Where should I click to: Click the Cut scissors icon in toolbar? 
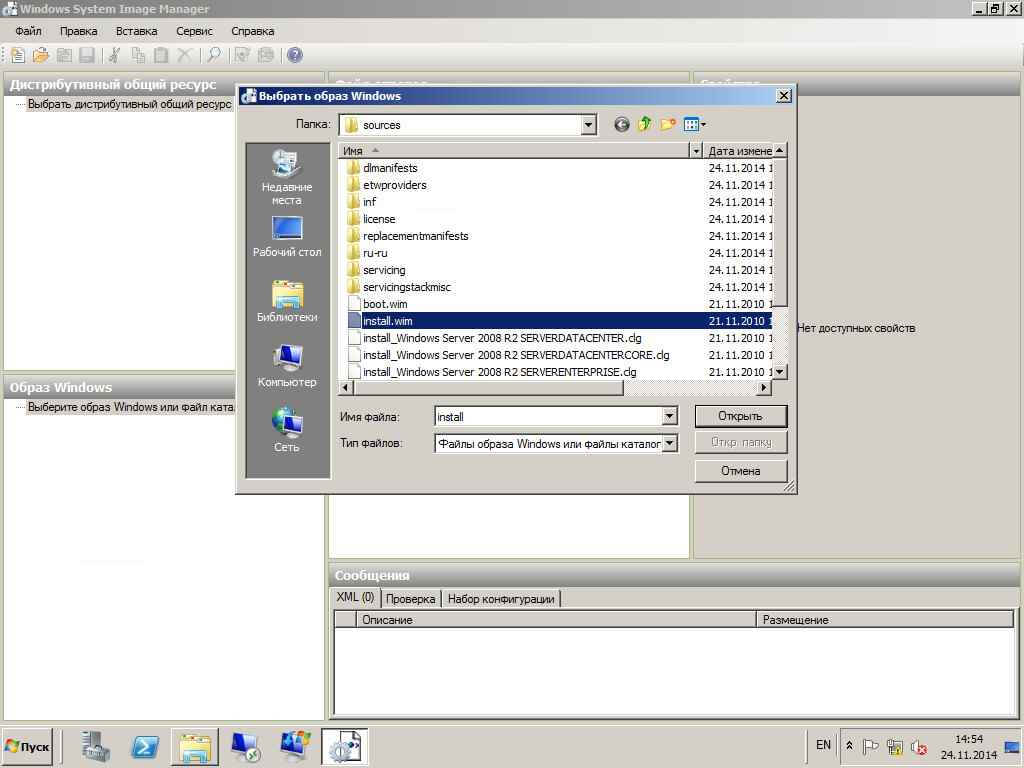[114, 56]
